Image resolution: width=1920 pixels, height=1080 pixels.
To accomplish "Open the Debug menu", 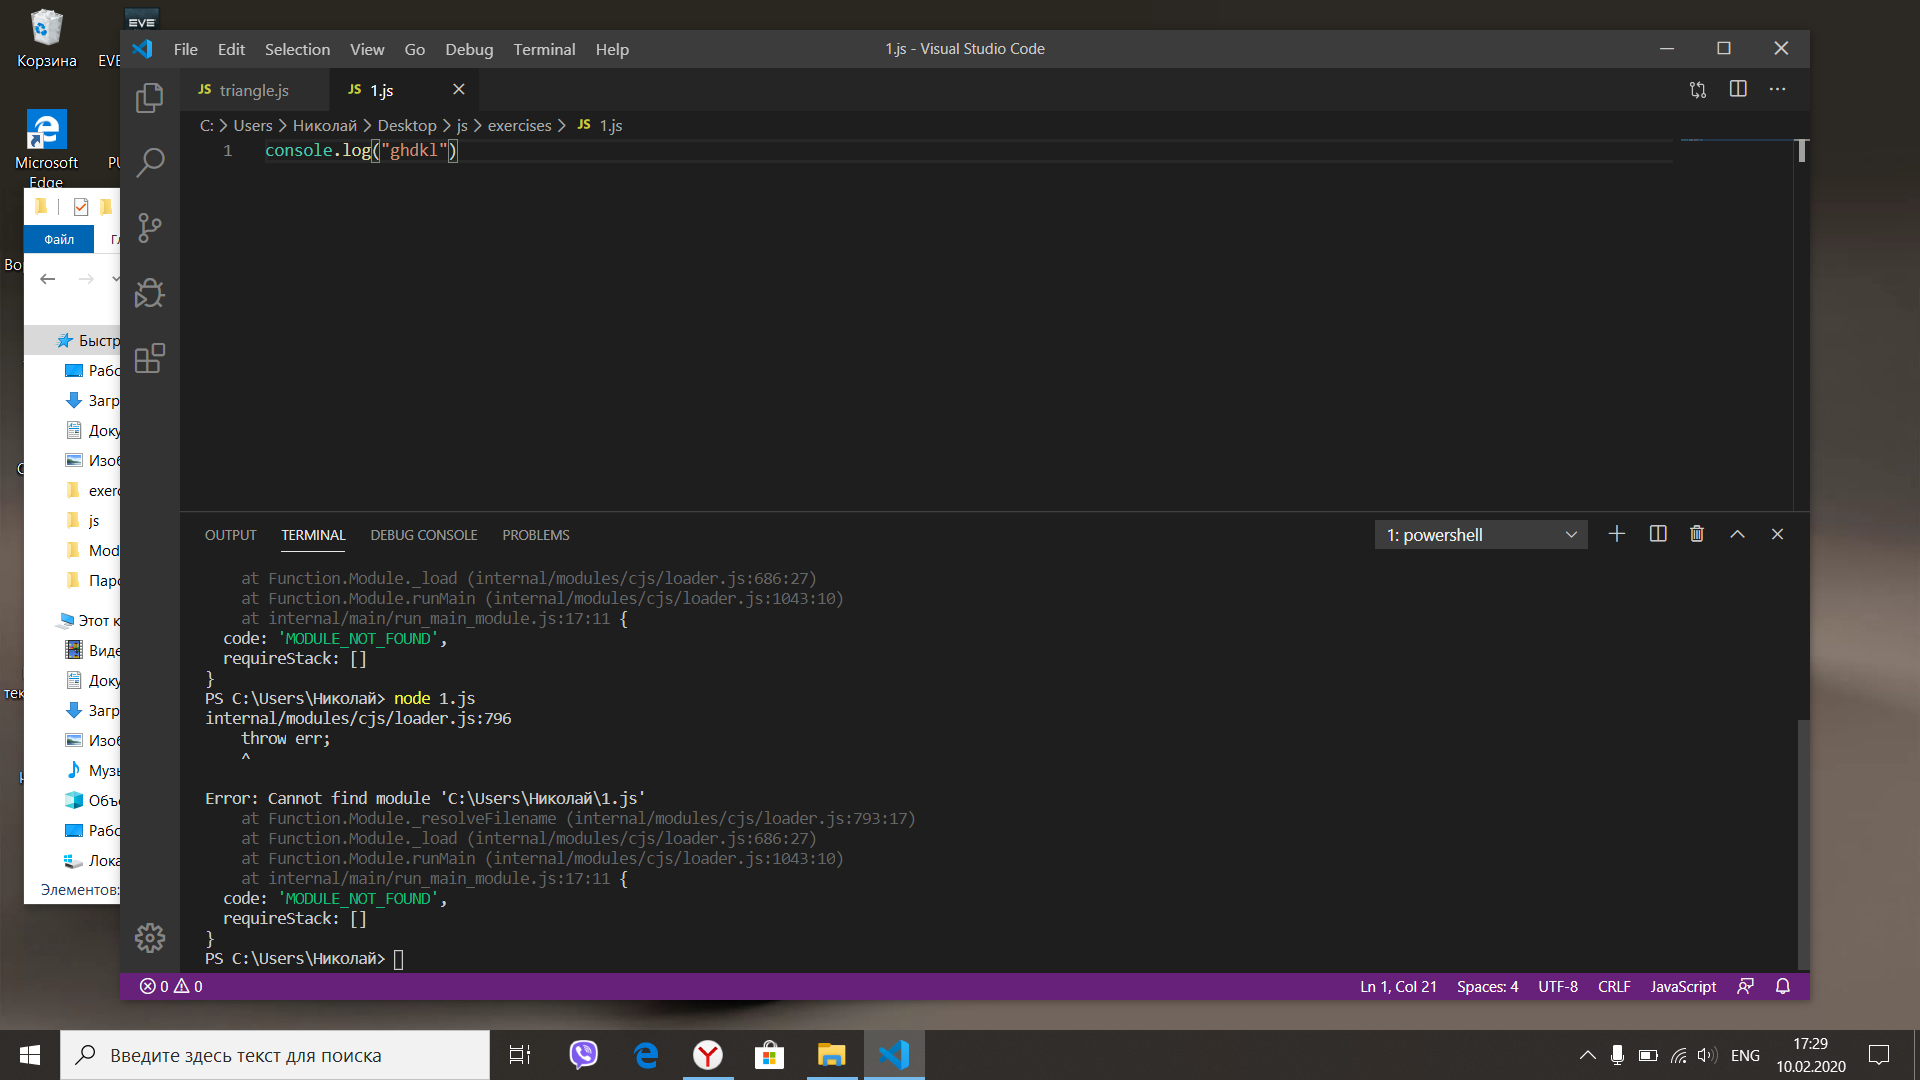I will [469, 49].
